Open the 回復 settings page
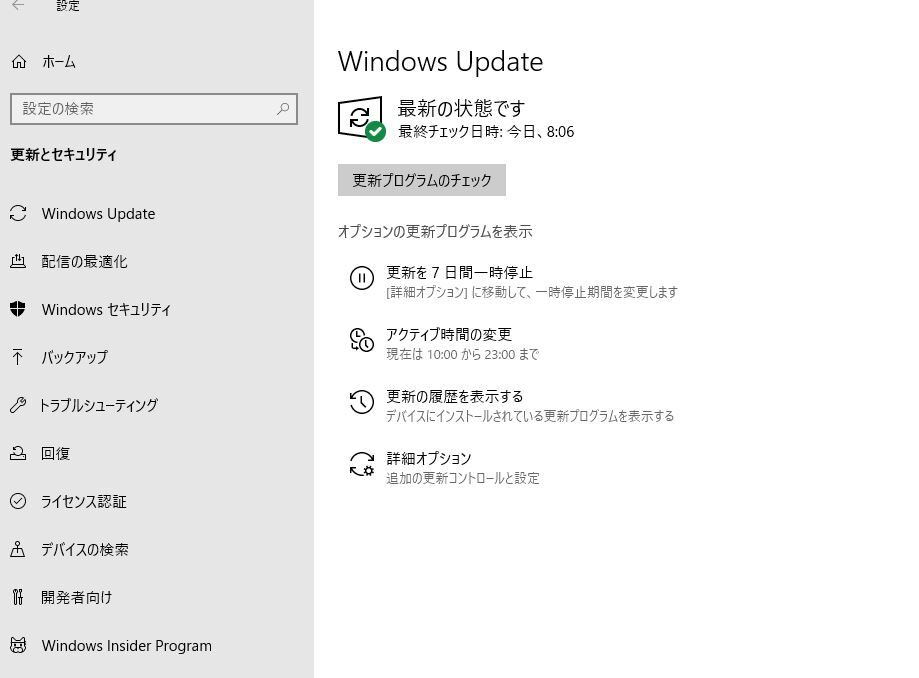 (x=56, y=453)
